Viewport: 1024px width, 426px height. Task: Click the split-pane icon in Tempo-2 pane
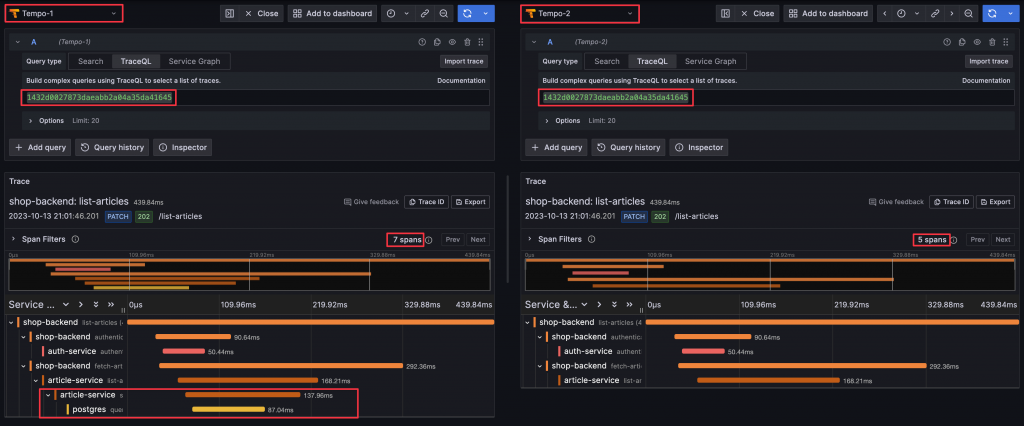point(726,13)
